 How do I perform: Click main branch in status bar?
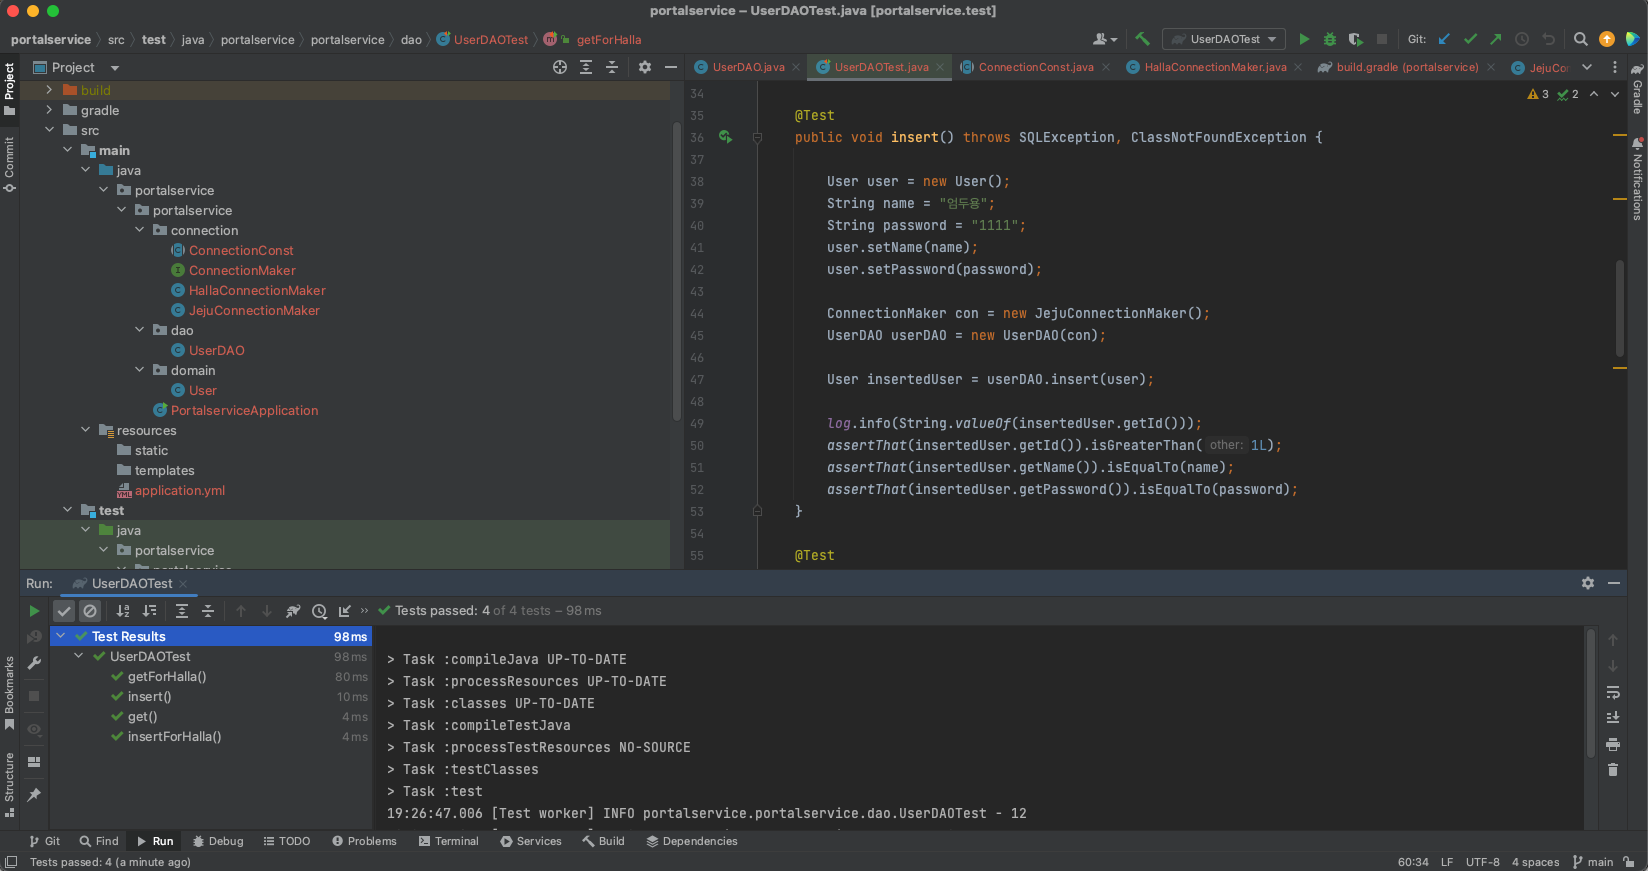[x=1592, y=862]
